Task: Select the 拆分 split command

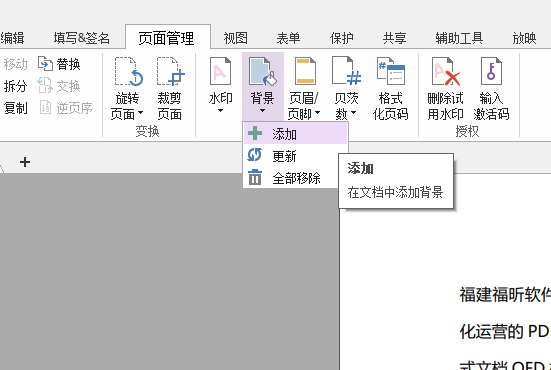Action: click(x=15, y=86)
